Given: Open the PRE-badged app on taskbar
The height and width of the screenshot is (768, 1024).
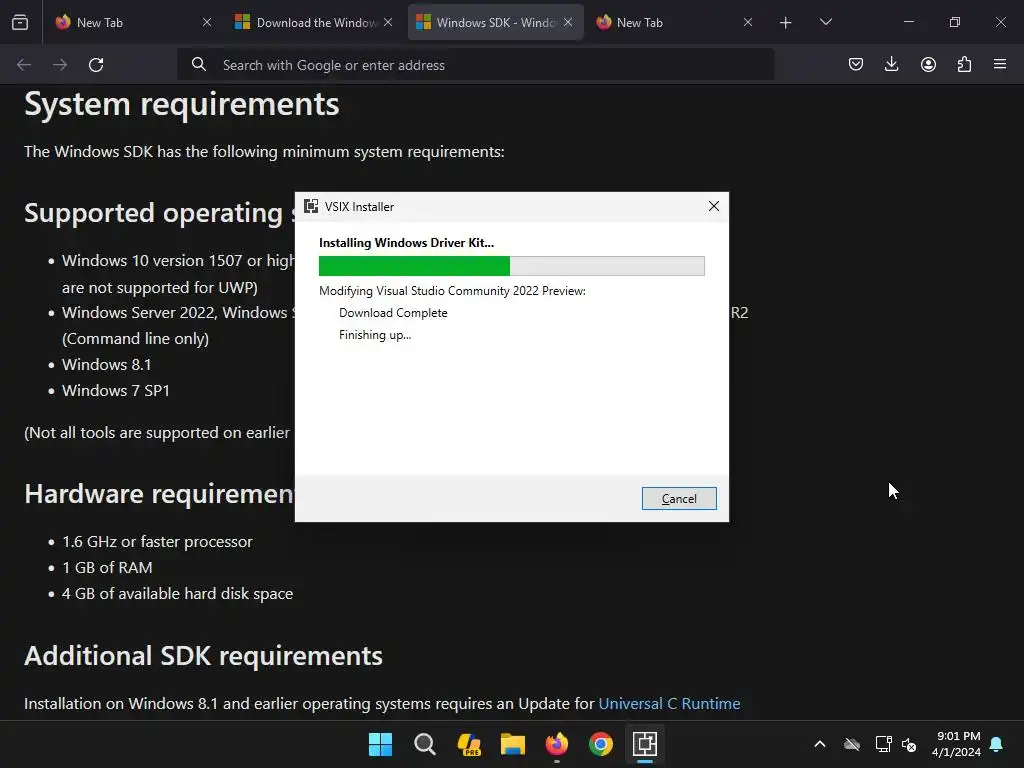Looking at the screenshot, I should click(469, 744).
